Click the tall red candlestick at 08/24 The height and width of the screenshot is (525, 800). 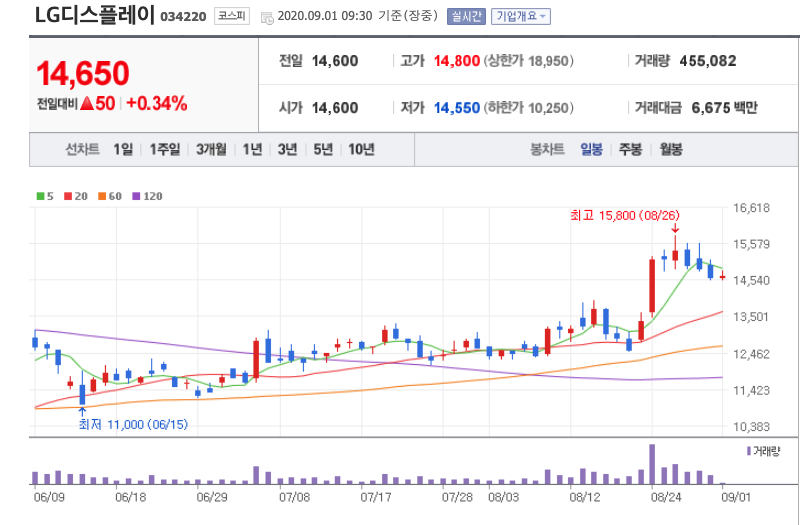(x=652, y=286)
